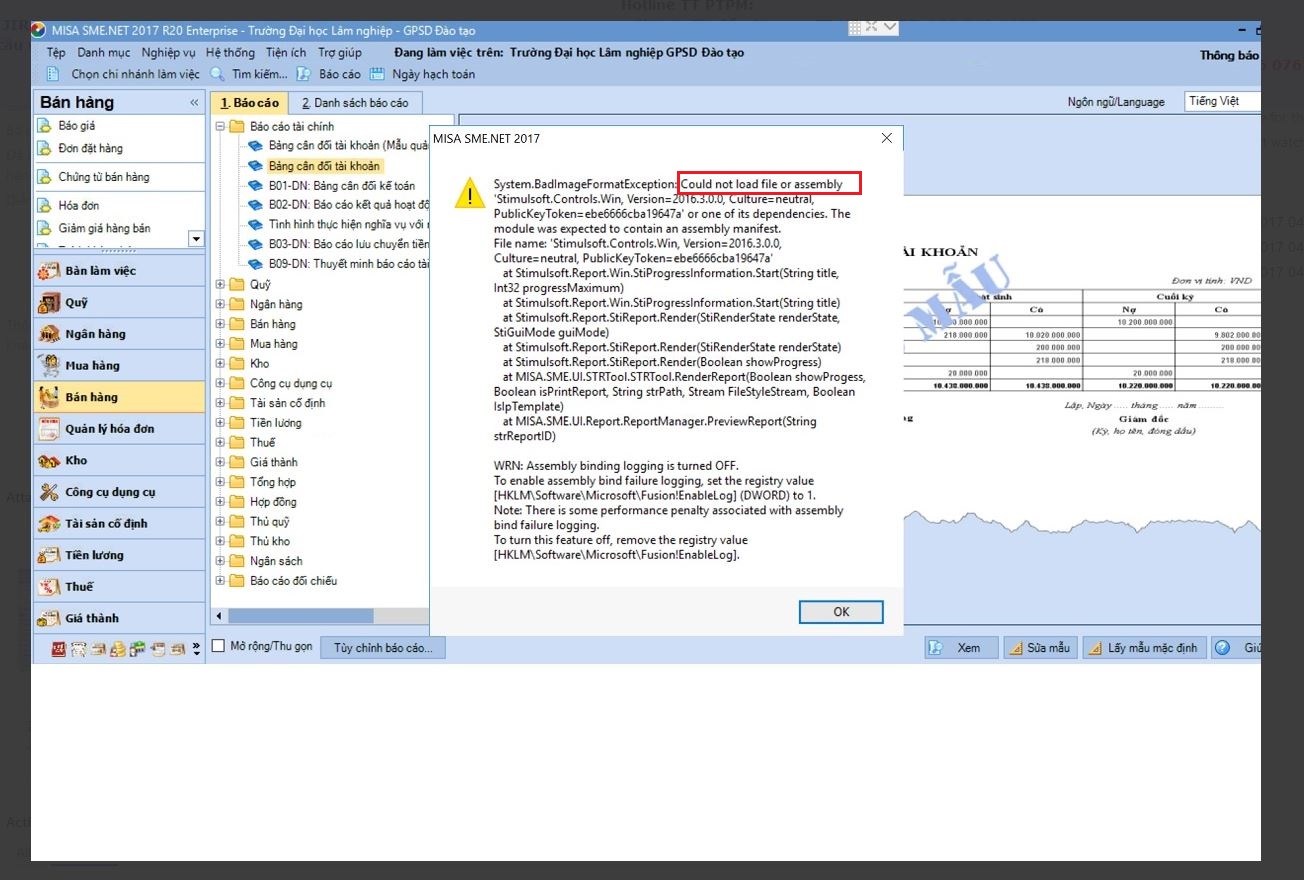The image size is (1304, 880).
Task: Collapse the Báo cáo tài chính folder
Action: click(221, 127)
